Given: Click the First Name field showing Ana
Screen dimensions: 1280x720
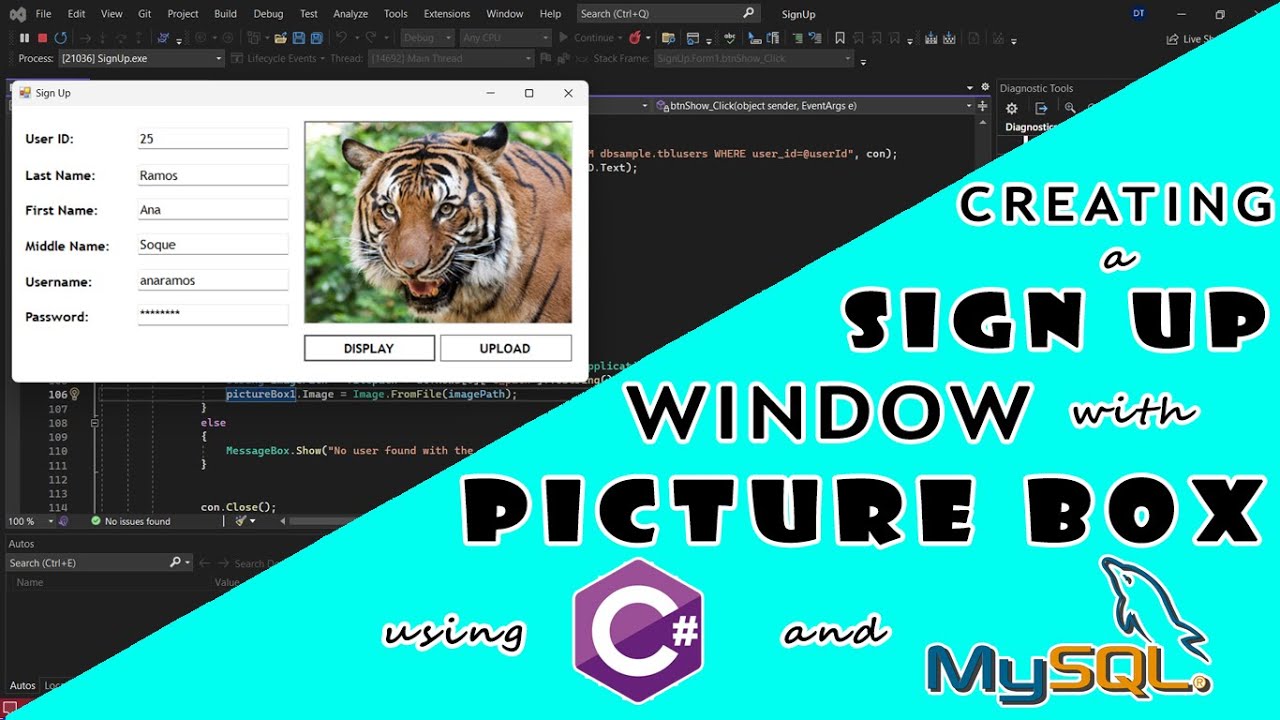Looking at the screenshot, I should click(x=213, y=210).
